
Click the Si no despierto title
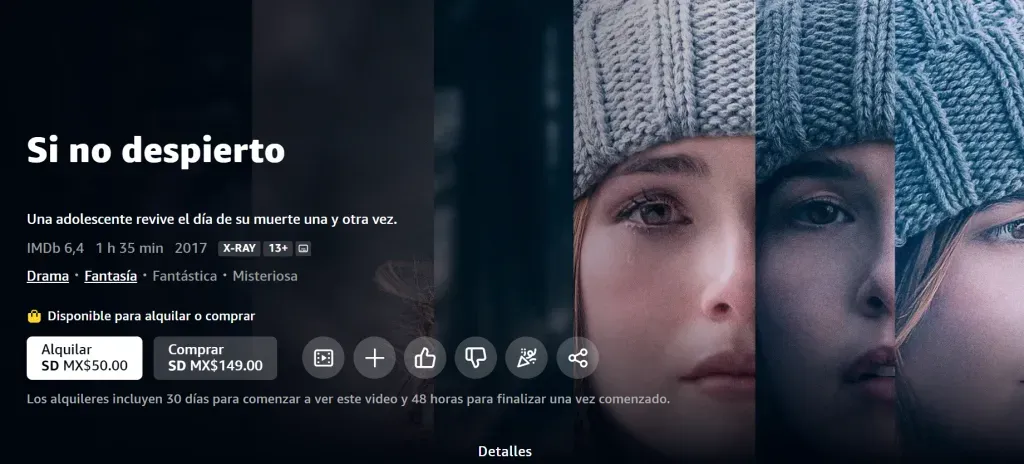click(155, 150)
